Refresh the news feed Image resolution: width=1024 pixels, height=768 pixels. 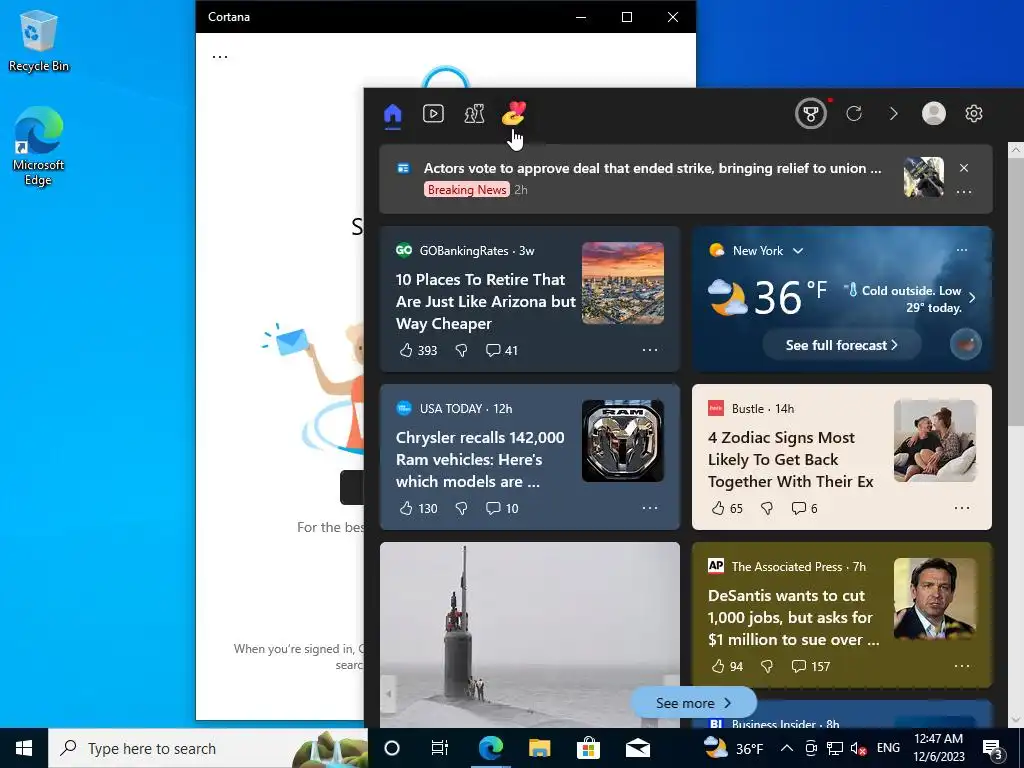pyautogui.click(x=854, y=114)
